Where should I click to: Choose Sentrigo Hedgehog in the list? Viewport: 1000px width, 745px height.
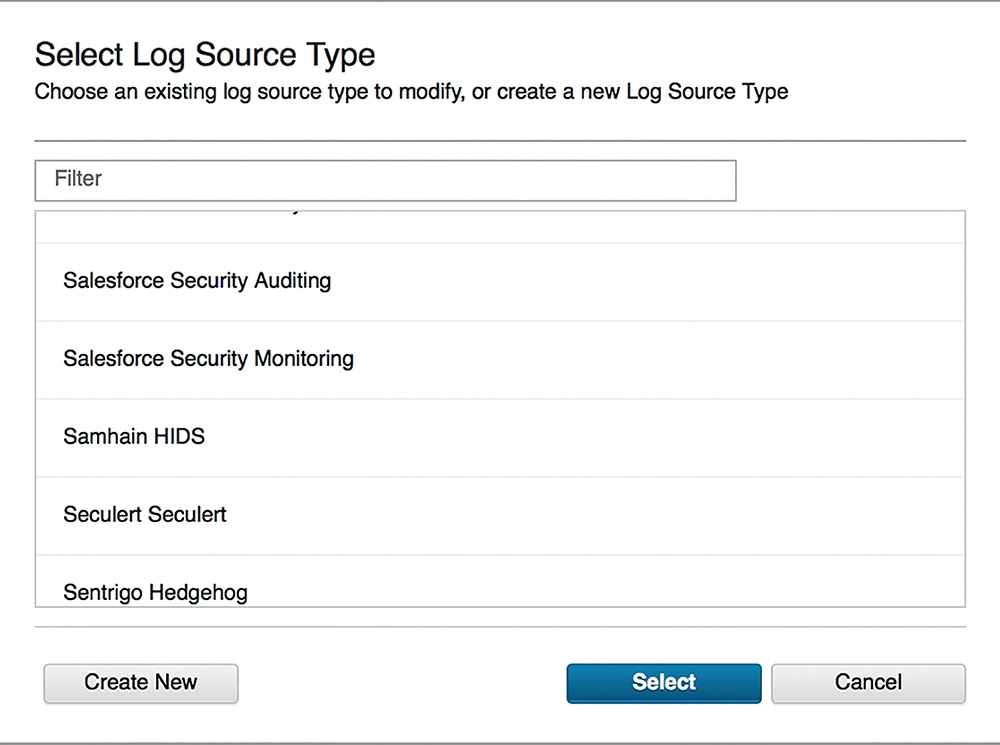(x=500, y=581)
